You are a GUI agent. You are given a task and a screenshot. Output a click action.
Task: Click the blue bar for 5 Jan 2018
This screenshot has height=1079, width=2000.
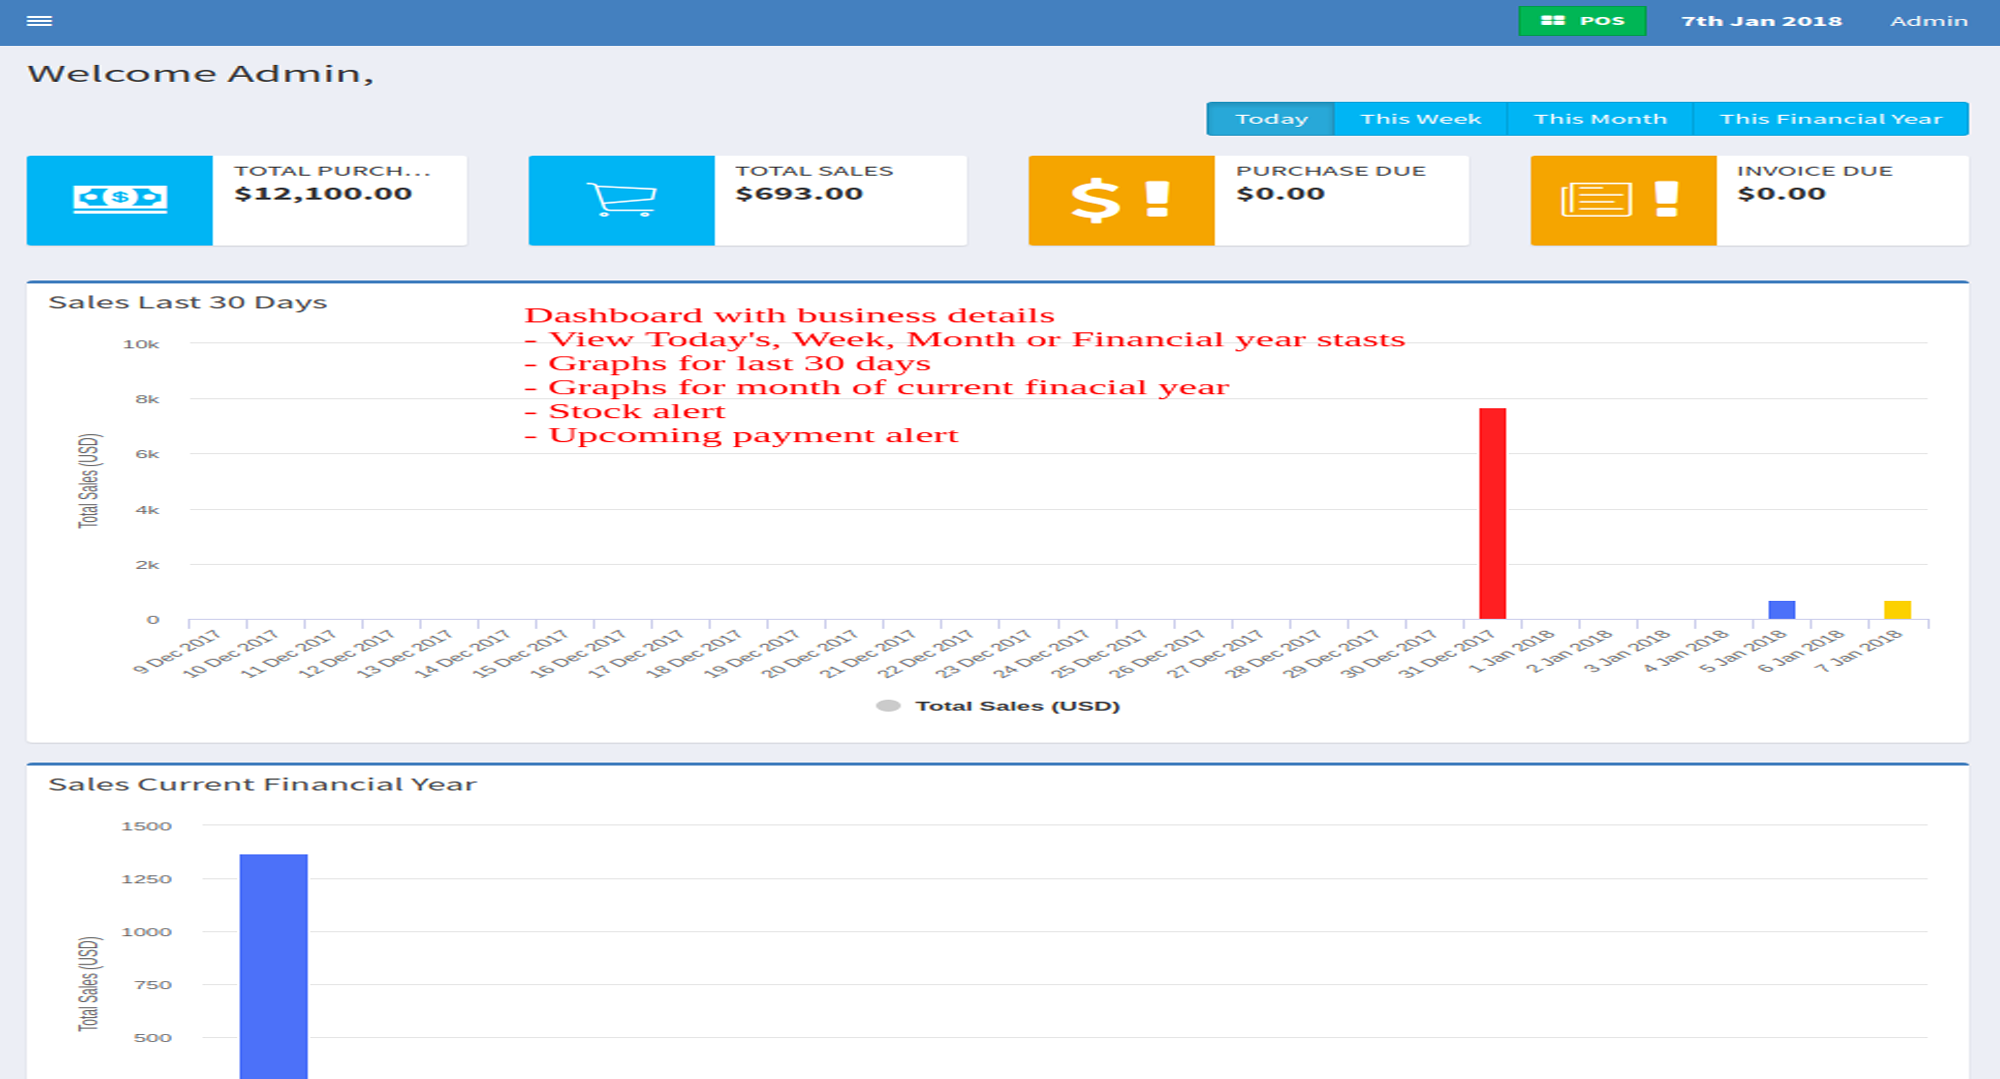coord(1781,610)
